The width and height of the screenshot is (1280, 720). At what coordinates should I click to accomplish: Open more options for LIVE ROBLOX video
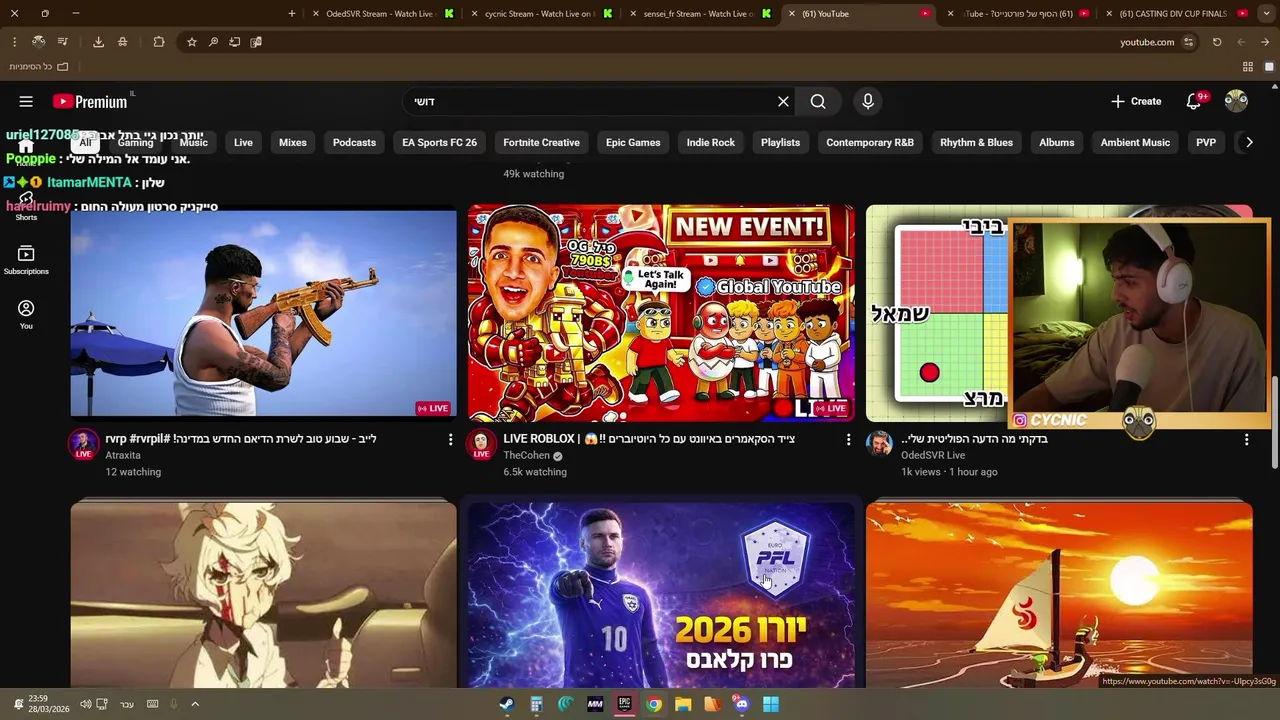point(848,439)
